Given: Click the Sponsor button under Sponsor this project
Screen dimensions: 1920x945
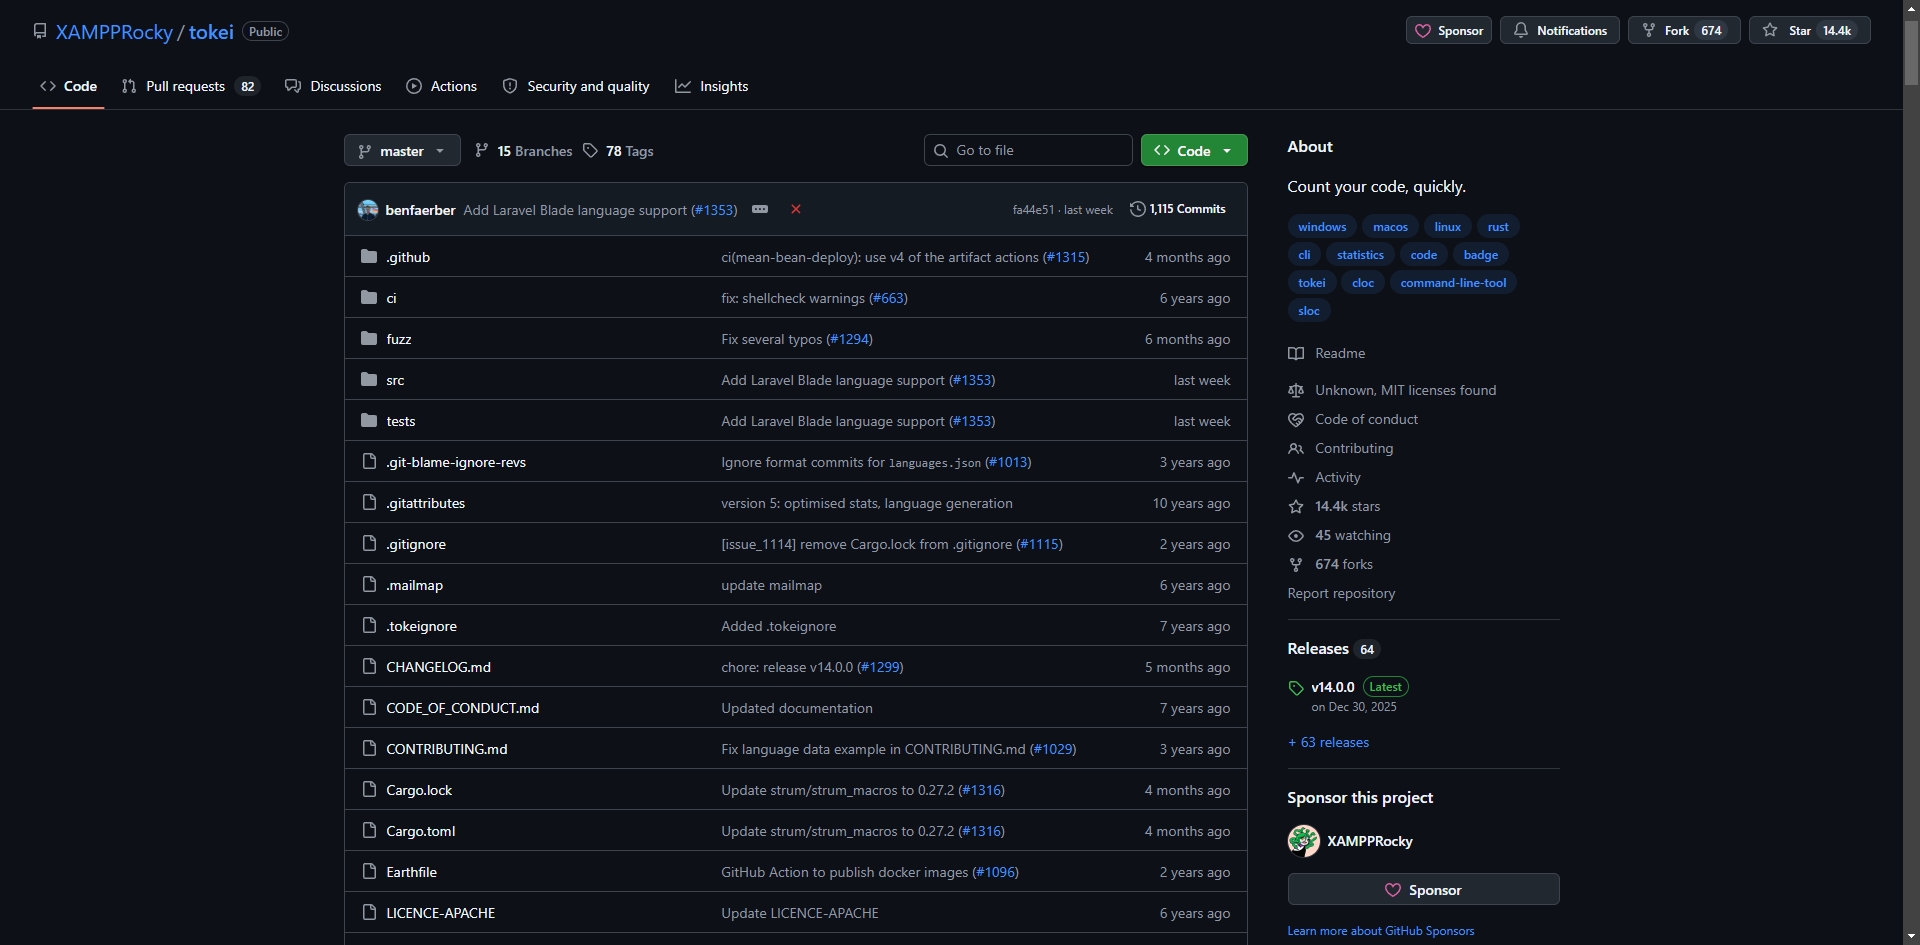Looking at the screenshot, I should tap(1423, 889).
